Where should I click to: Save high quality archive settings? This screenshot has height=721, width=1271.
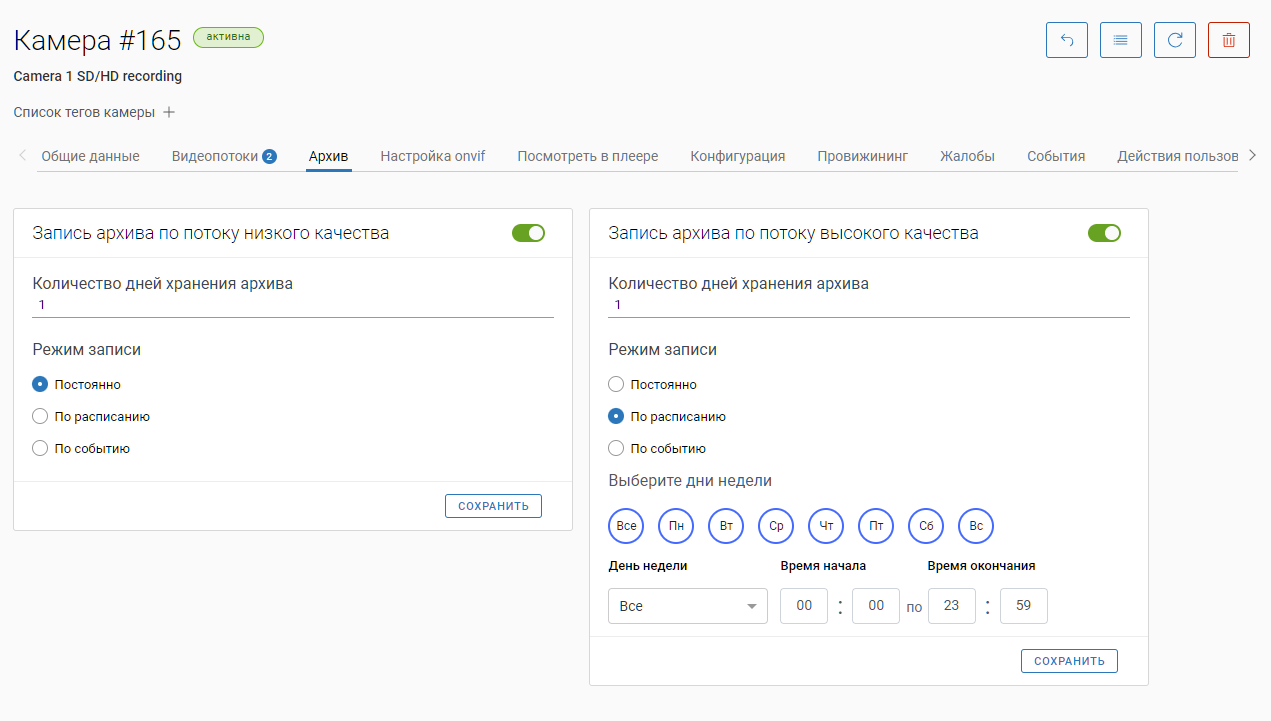pyautogui.click(x=1069, y=661)
